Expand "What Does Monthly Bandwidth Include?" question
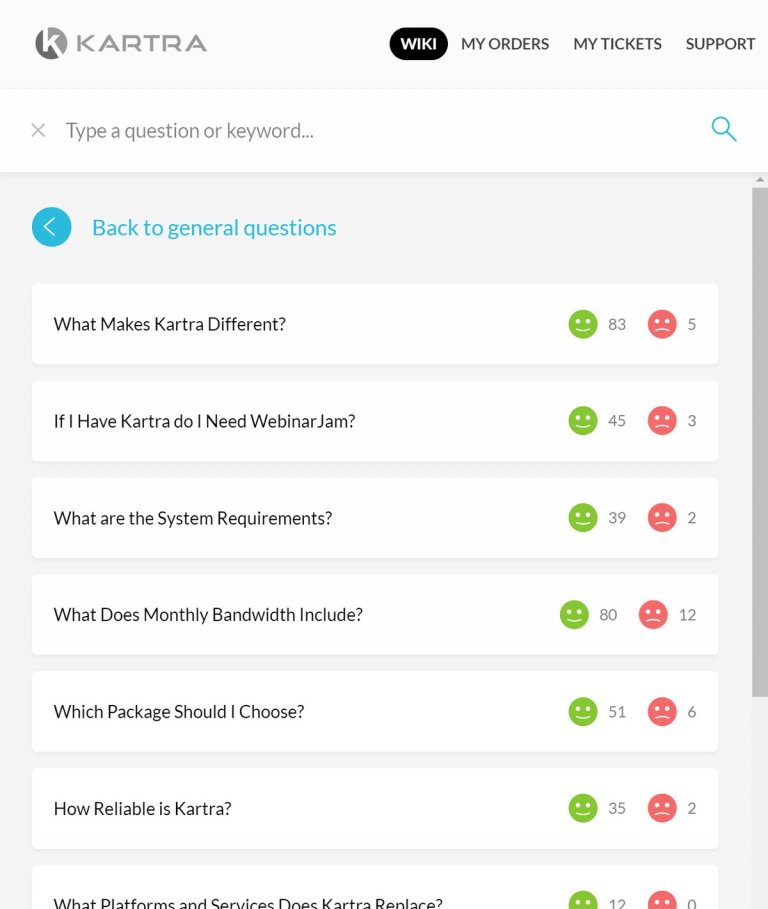The height and width of the screenshot is (909, 768). point(208,615)
